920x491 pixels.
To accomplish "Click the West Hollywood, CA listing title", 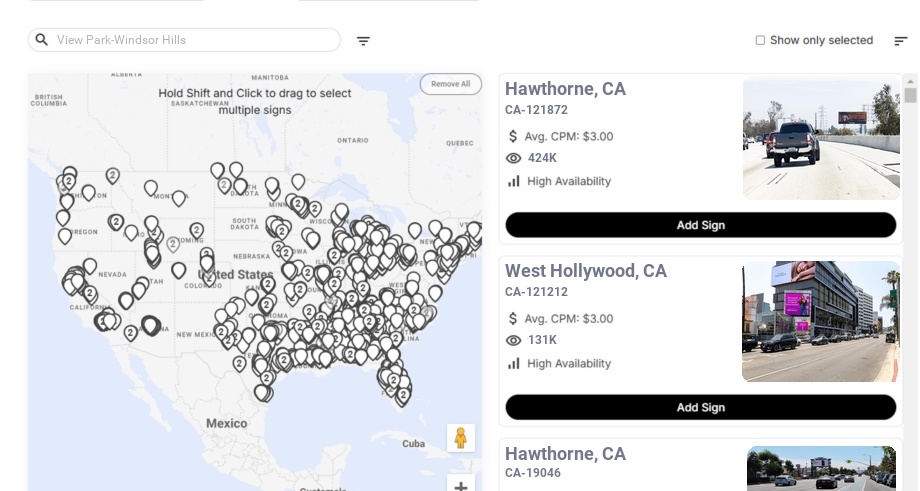I will (x=585, y=271).
